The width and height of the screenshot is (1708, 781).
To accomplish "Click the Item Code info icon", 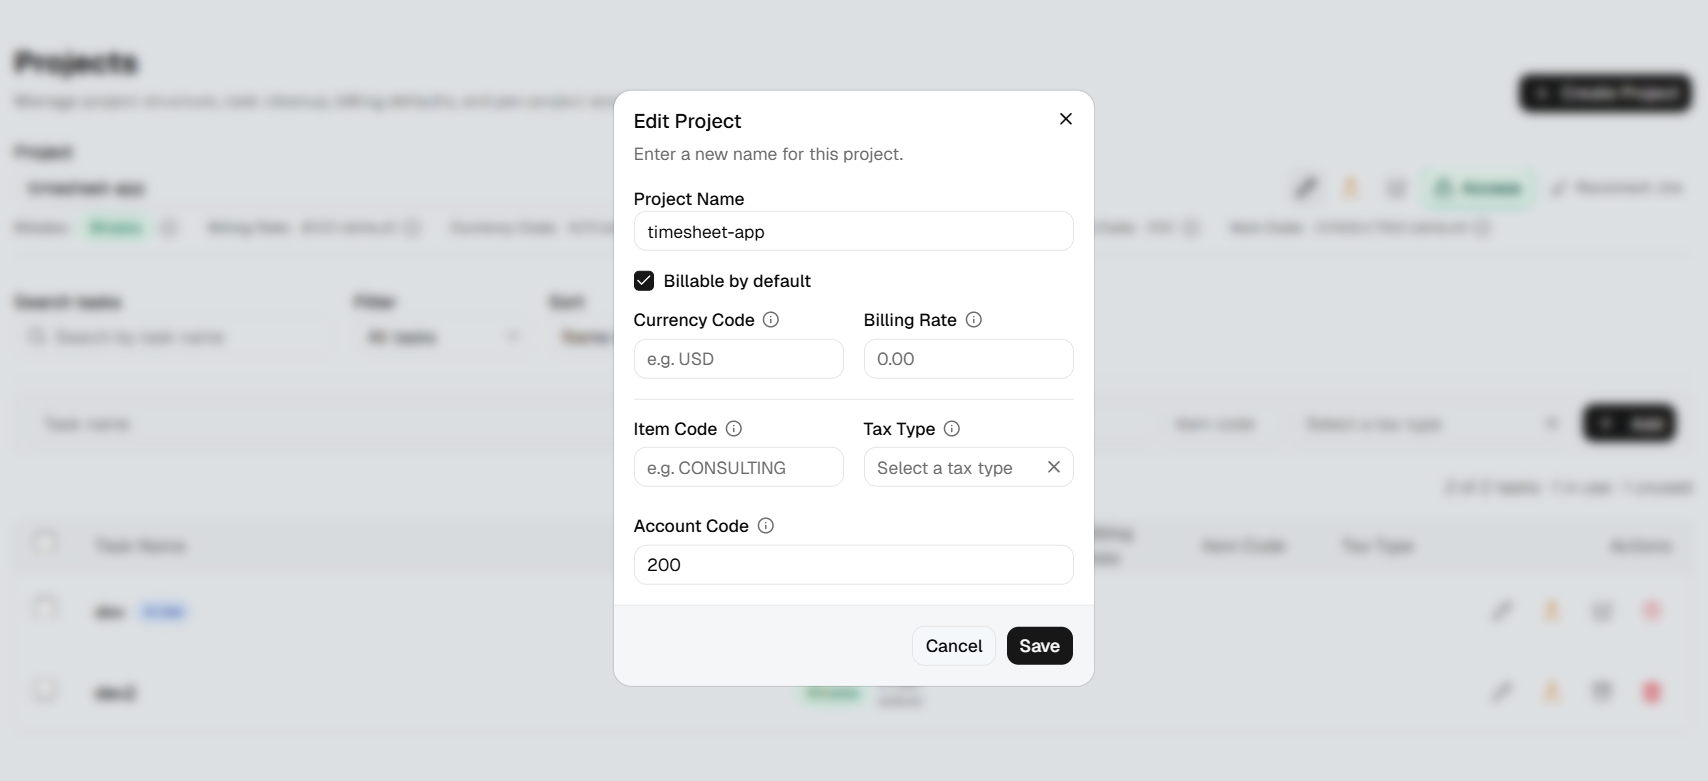I will (734, 429).
